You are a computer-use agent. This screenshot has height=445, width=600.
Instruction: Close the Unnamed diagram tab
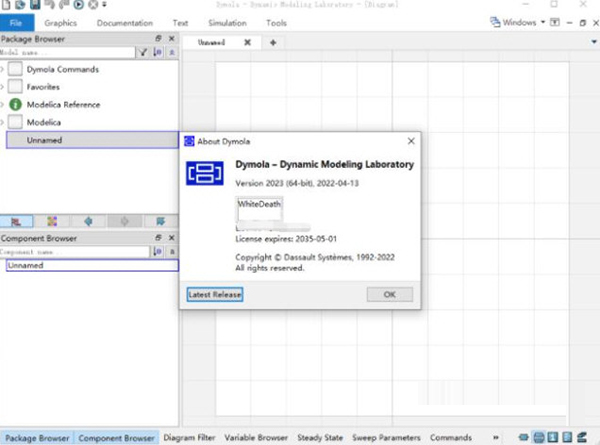click(x=247, y=43)
